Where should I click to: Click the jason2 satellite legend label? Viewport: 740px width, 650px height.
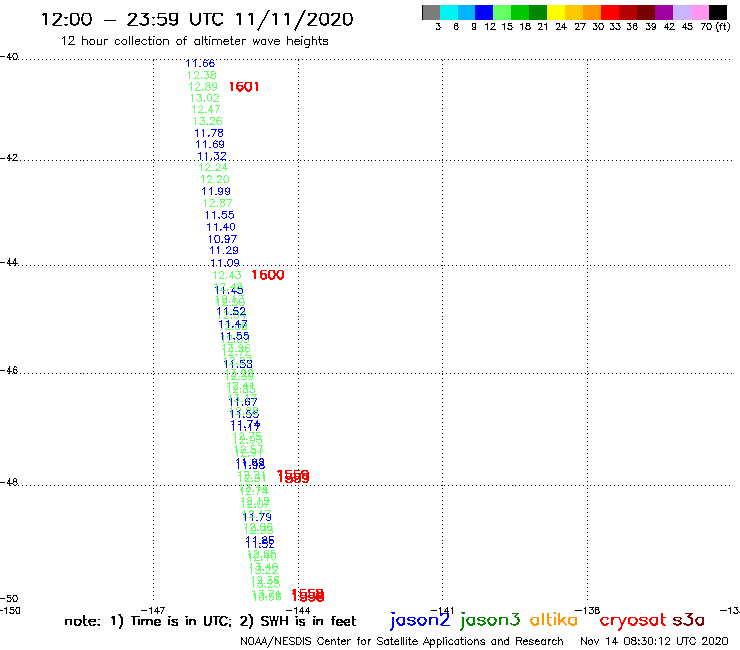tap(420, 621)
